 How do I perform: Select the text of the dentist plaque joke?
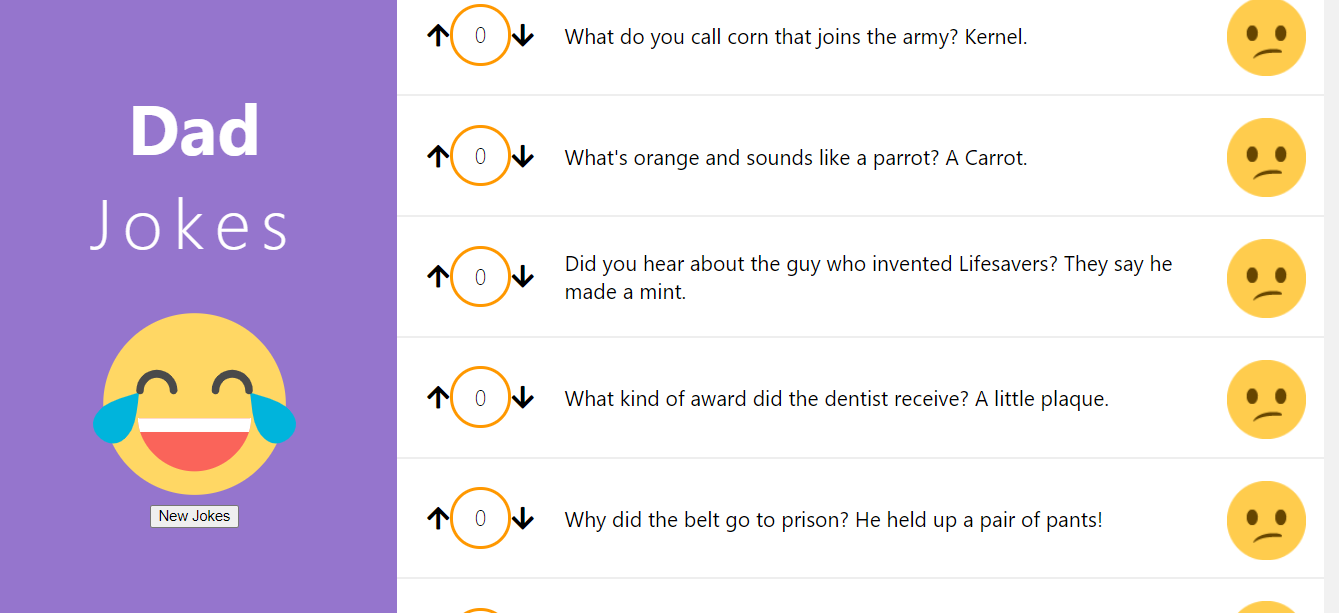tap(836, 399)
